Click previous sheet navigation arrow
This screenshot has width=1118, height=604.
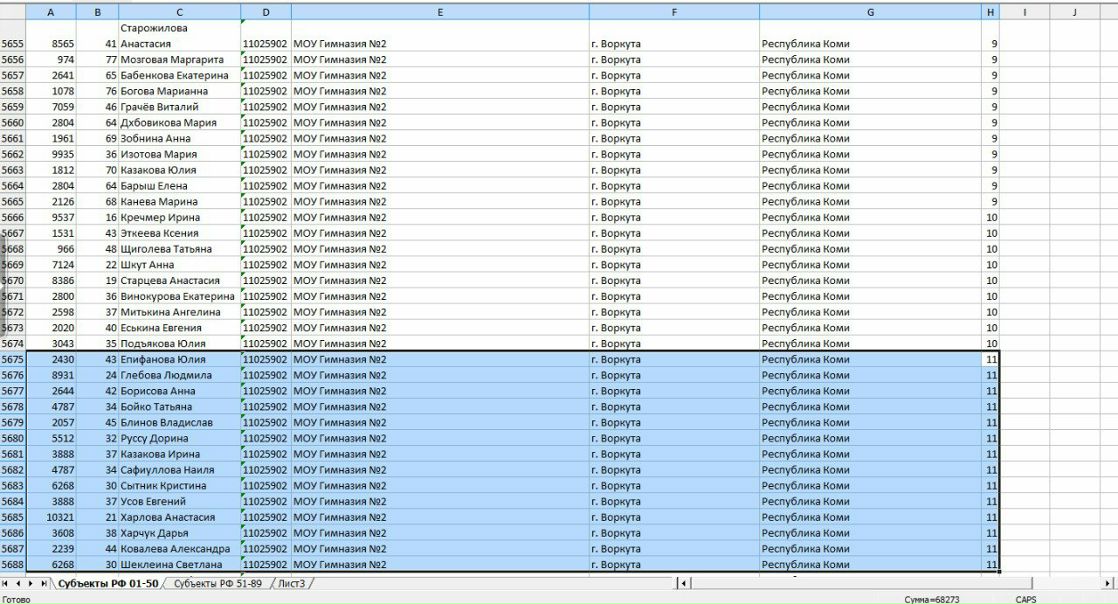click(18, 582)
